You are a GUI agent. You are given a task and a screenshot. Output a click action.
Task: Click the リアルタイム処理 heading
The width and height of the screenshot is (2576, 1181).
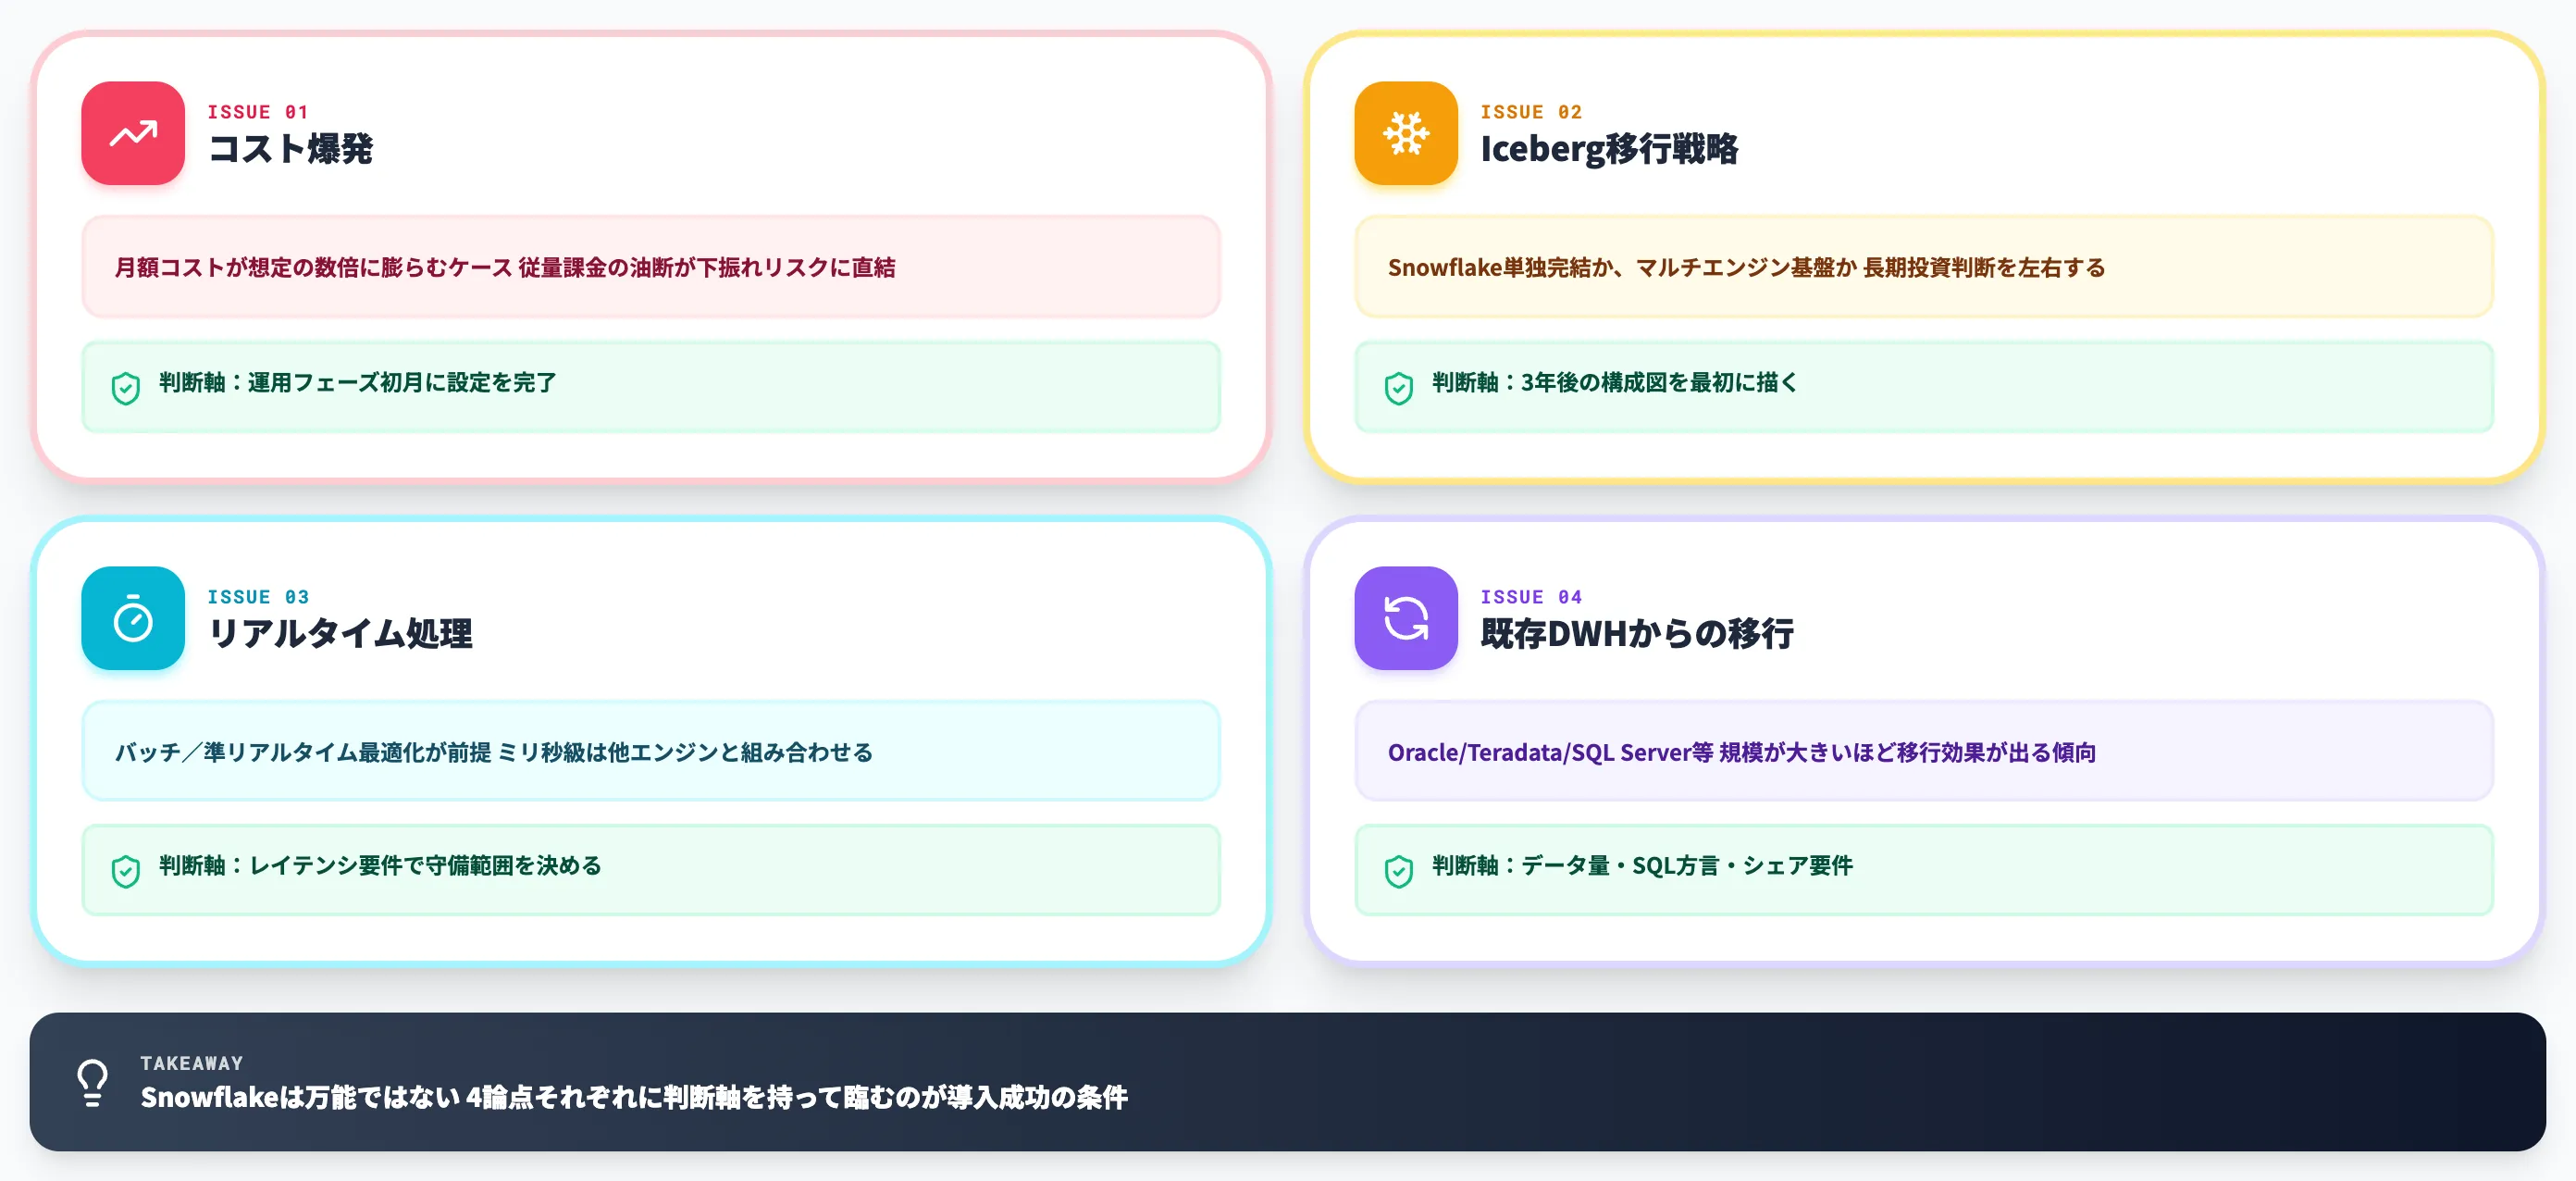(340, 633)
